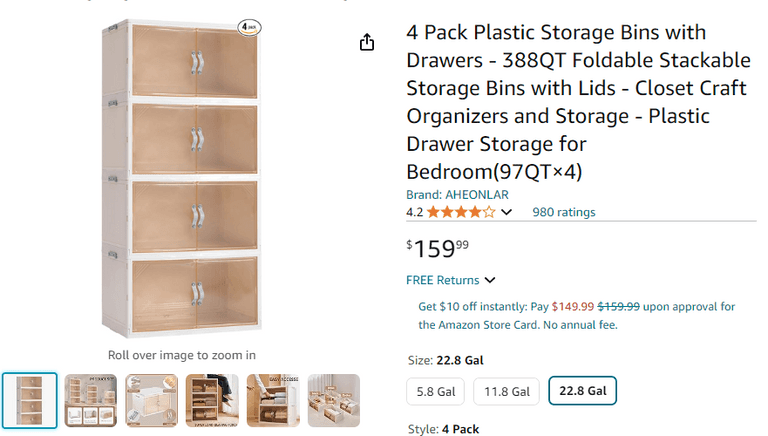Select the sixth thumbnail with scattered open bins

[x=333, y=401]
